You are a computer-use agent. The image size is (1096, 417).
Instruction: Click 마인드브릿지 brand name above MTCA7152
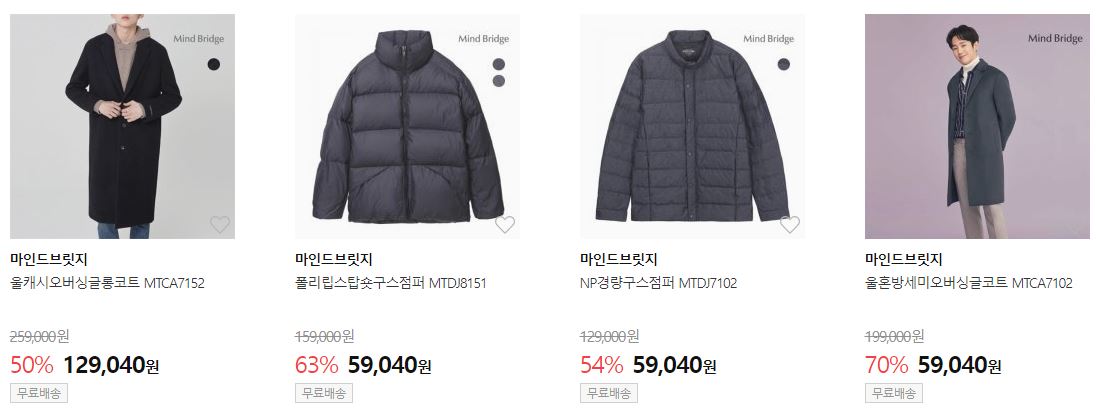coord(48,260)
